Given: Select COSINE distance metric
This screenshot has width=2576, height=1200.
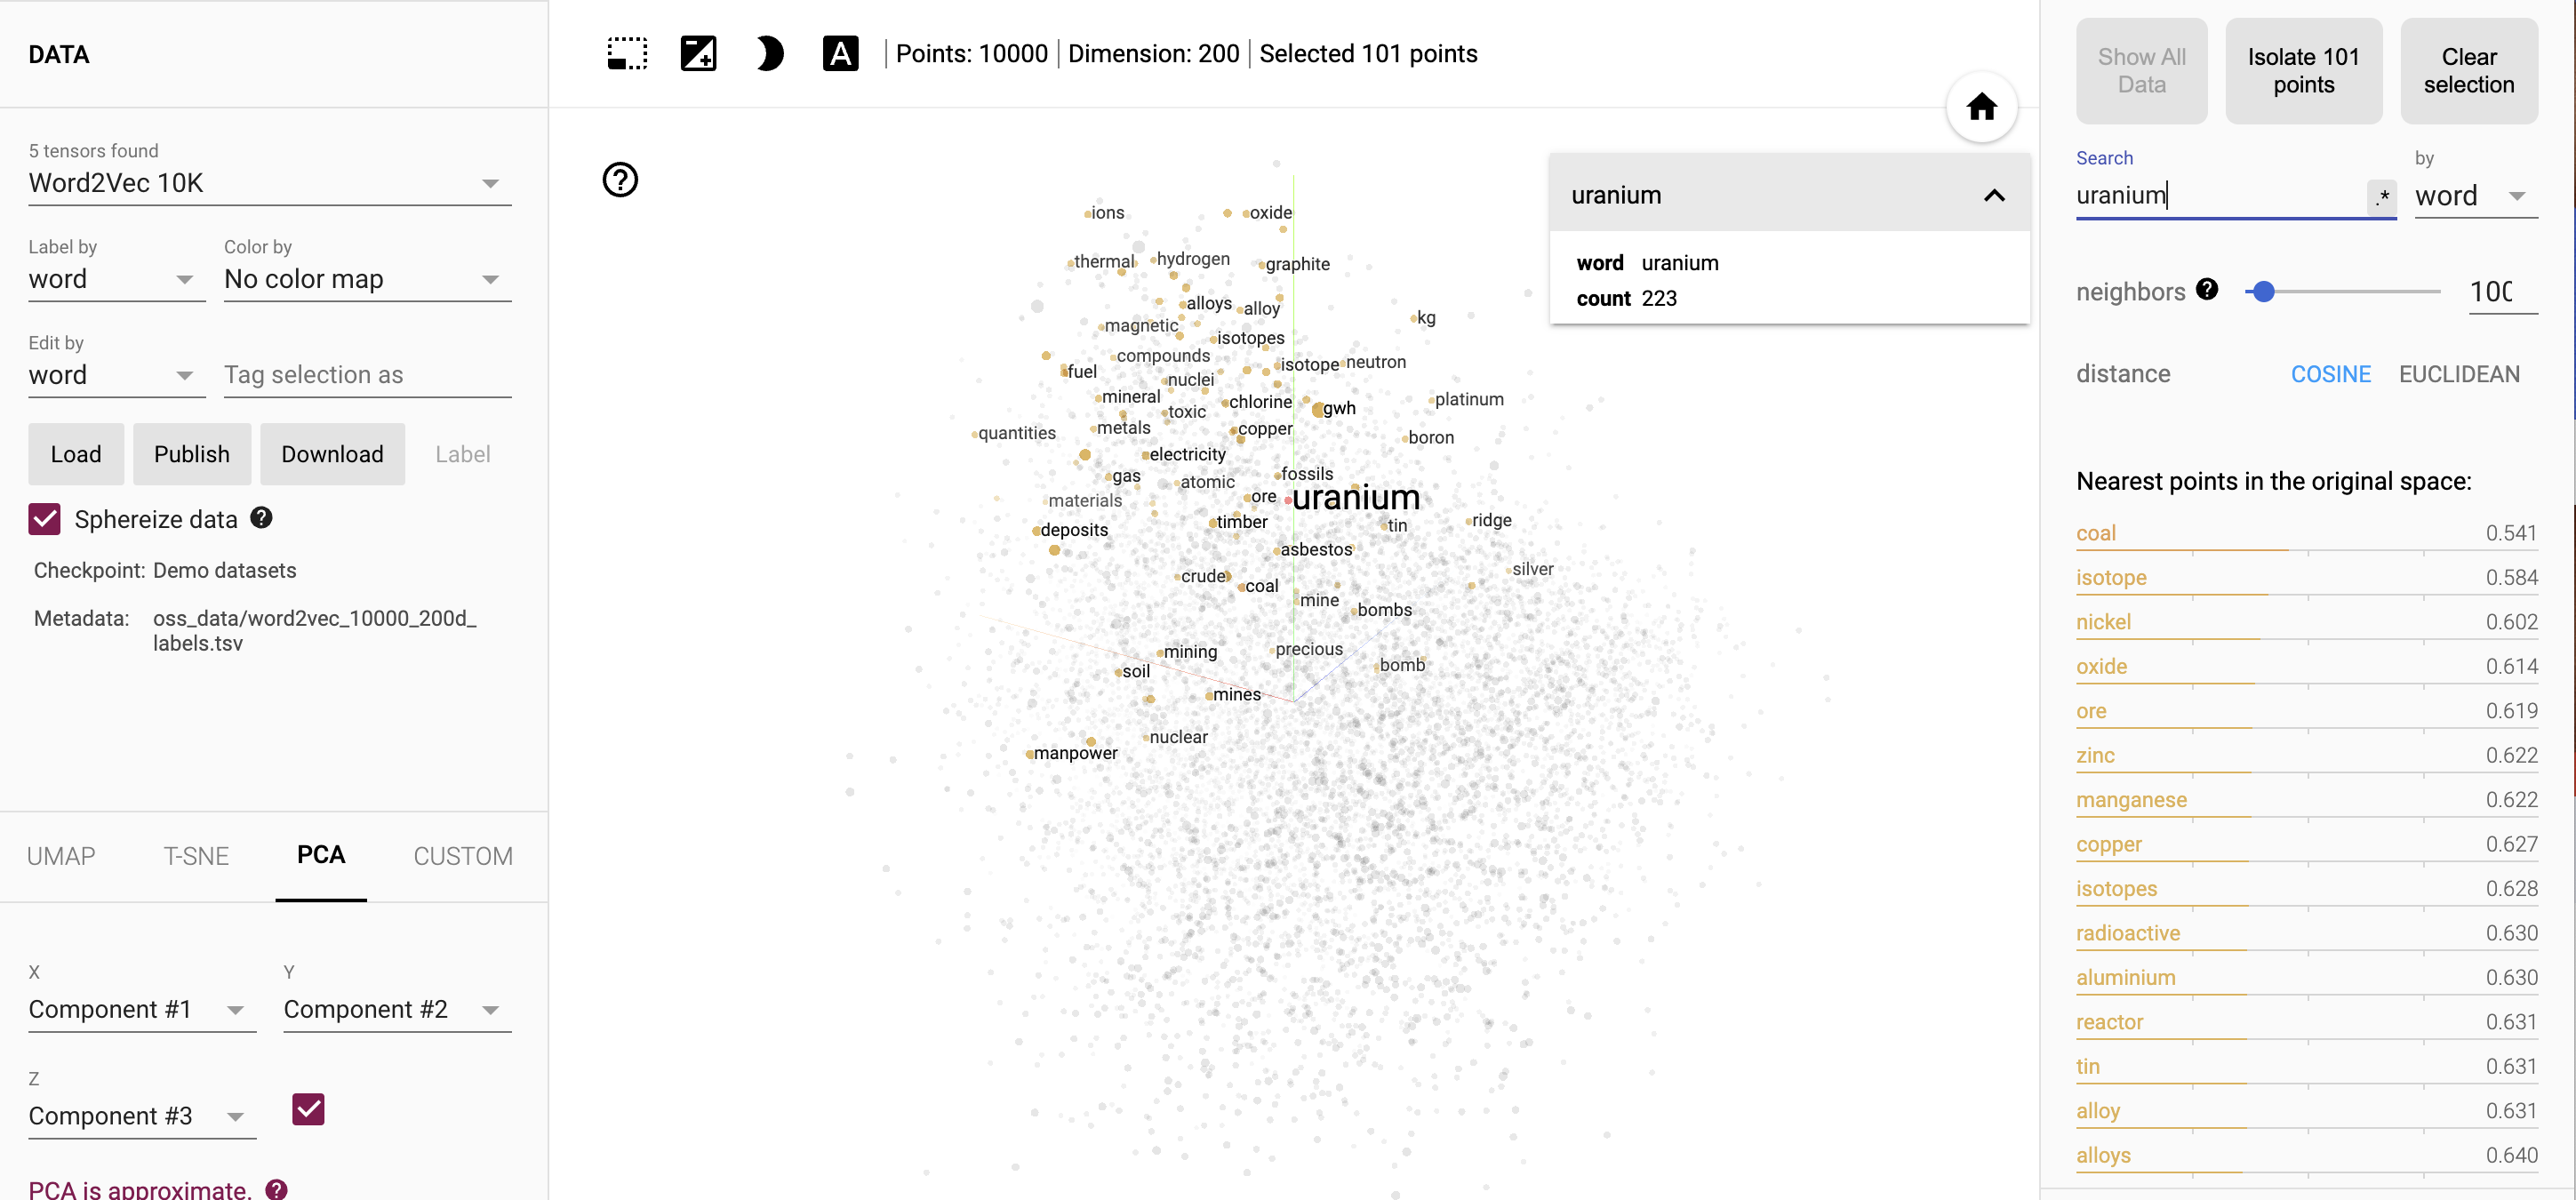Looking at the screenshot, I should tap(2328, 373).
